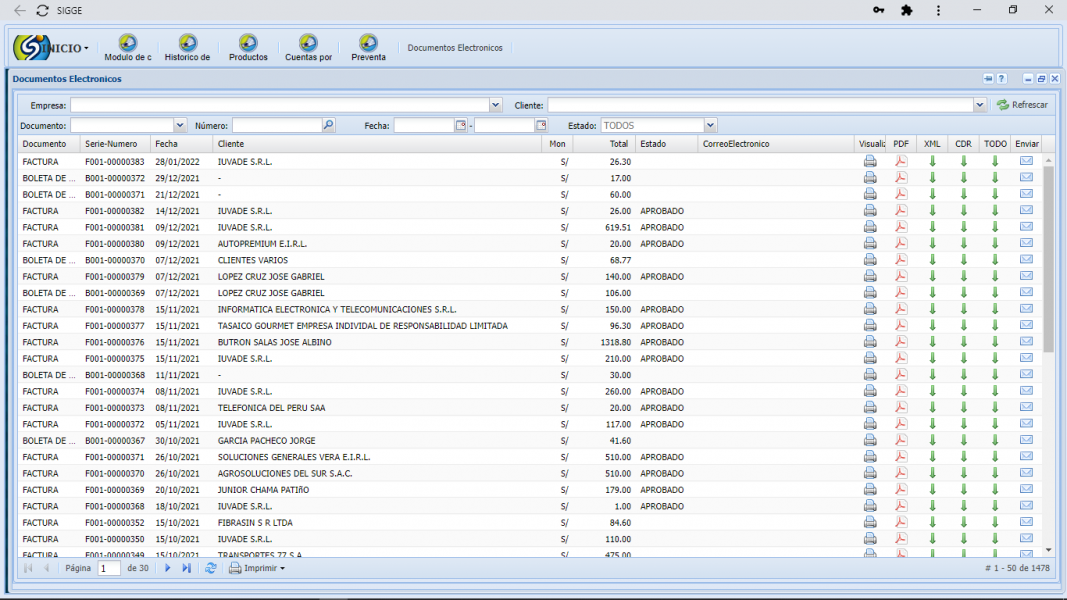Click the Numero search magnifier icon
The image size is (1067, 600).
(329, 126)
